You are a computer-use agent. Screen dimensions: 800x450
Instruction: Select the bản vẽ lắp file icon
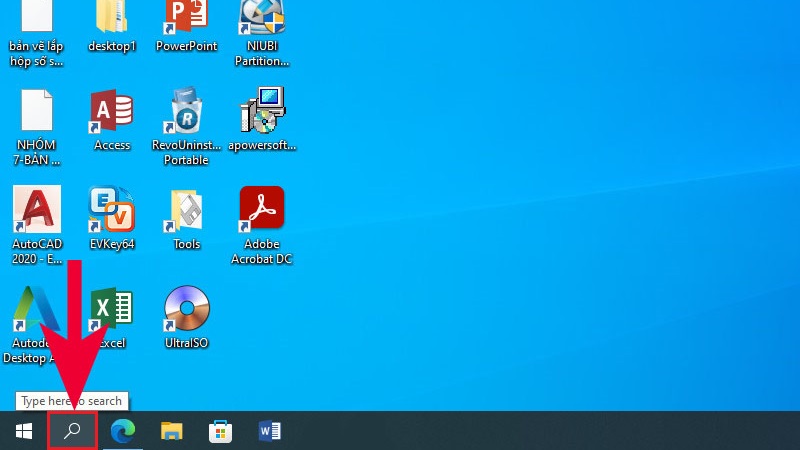coord(37,15)
